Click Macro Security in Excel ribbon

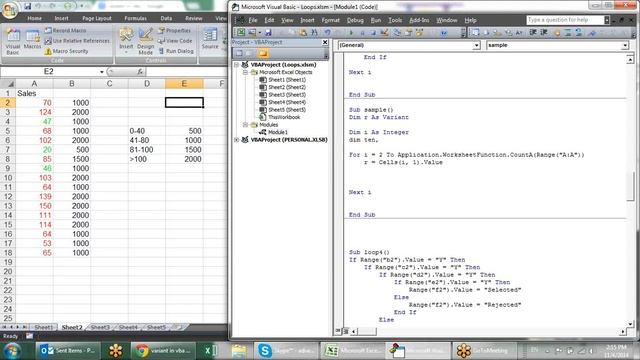coord(66,51)
